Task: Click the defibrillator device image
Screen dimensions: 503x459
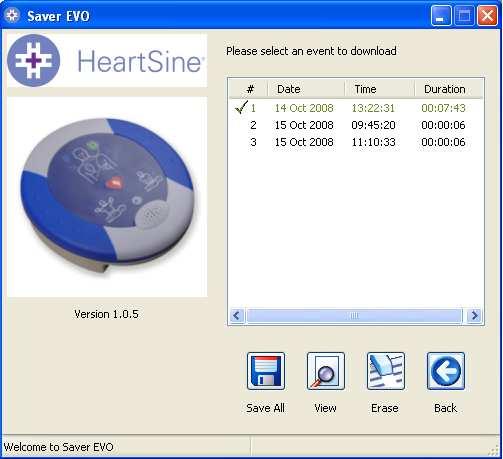Action: click(x=107, y=197)
